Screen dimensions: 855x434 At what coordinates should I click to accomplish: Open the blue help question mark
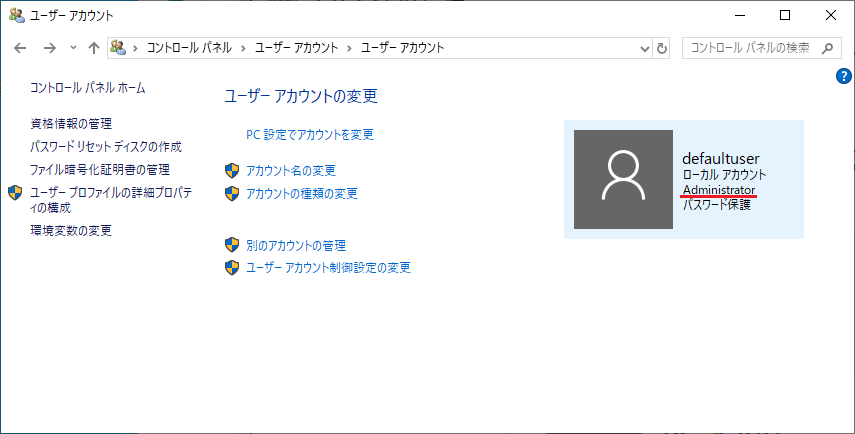point(844,76)
